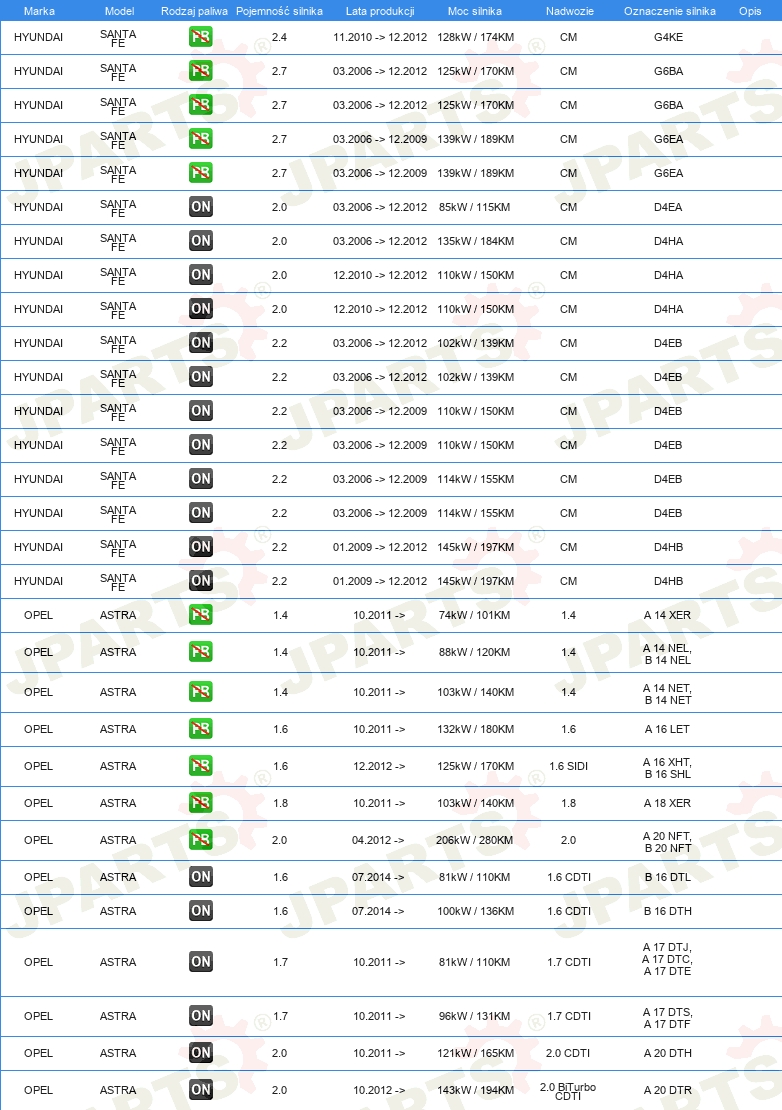Click the engine code B 16 DTL
Screen dimensions: 782x1110
pyautogui.click(x=667, y=877)
